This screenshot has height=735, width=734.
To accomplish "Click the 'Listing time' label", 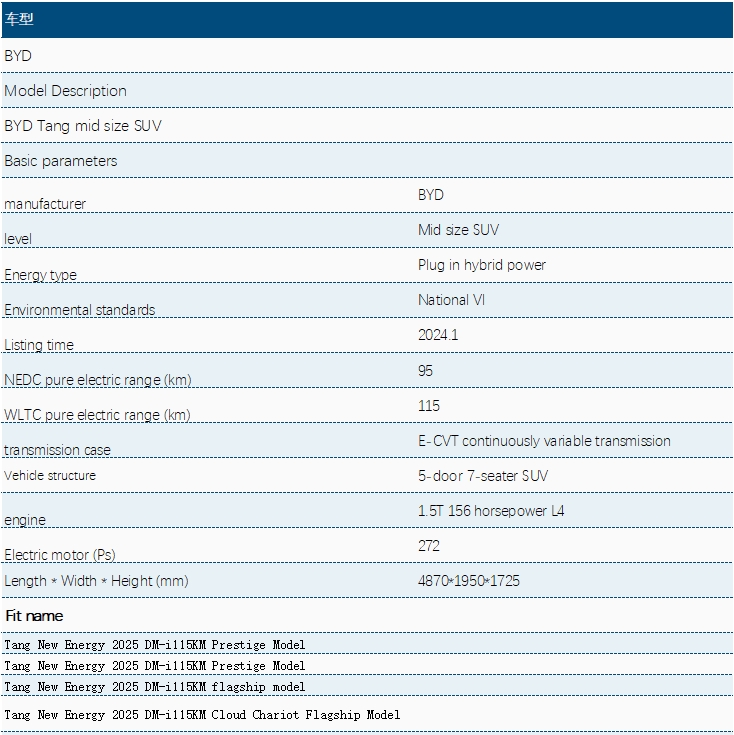I will point(39,345).
